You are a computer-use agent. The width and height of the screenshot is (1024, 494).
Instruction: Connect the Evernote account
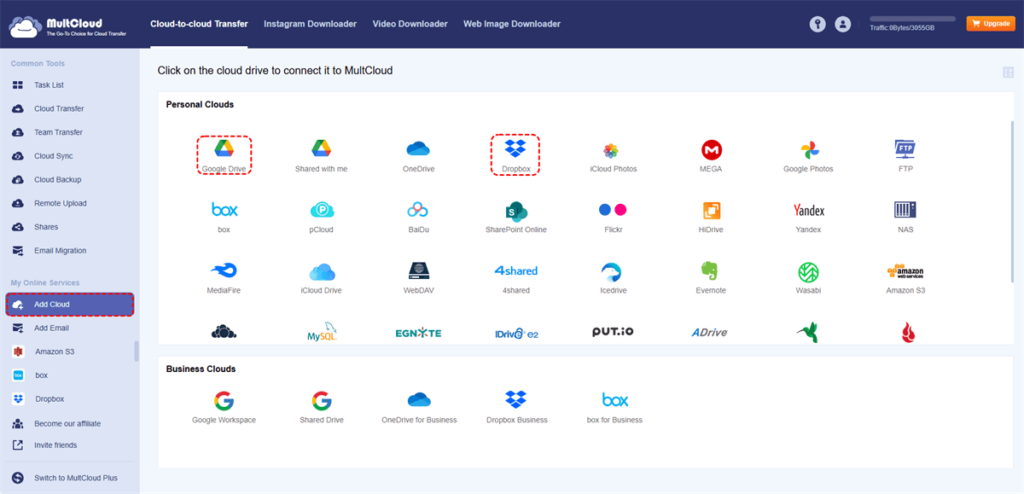(711, 278)
